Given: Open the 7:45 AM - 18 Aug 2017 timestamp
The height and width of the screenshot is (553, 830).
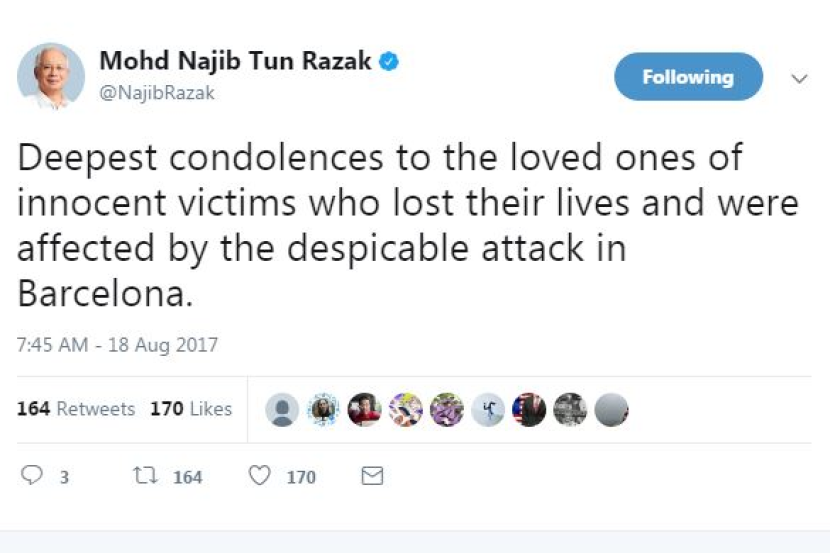Looking at the screenshot, I should (x=117, y=345).
